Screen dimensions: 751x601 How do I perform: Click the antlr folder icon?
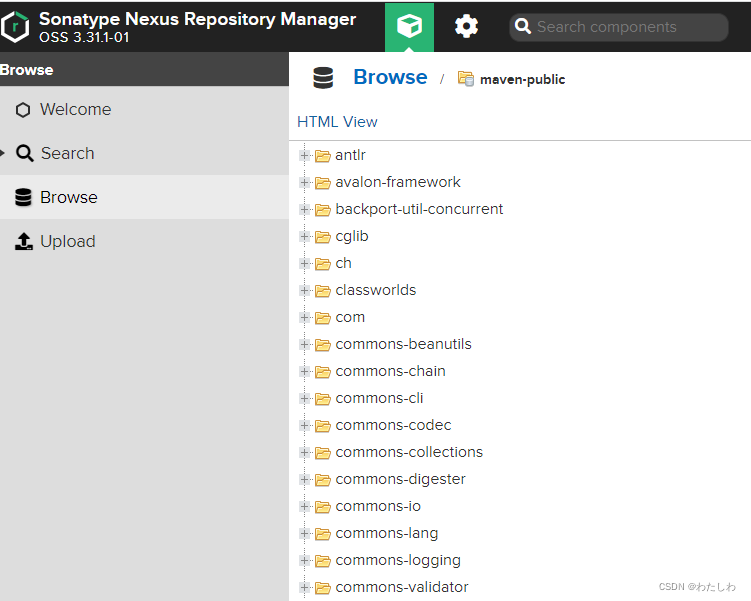click(323, 156)
